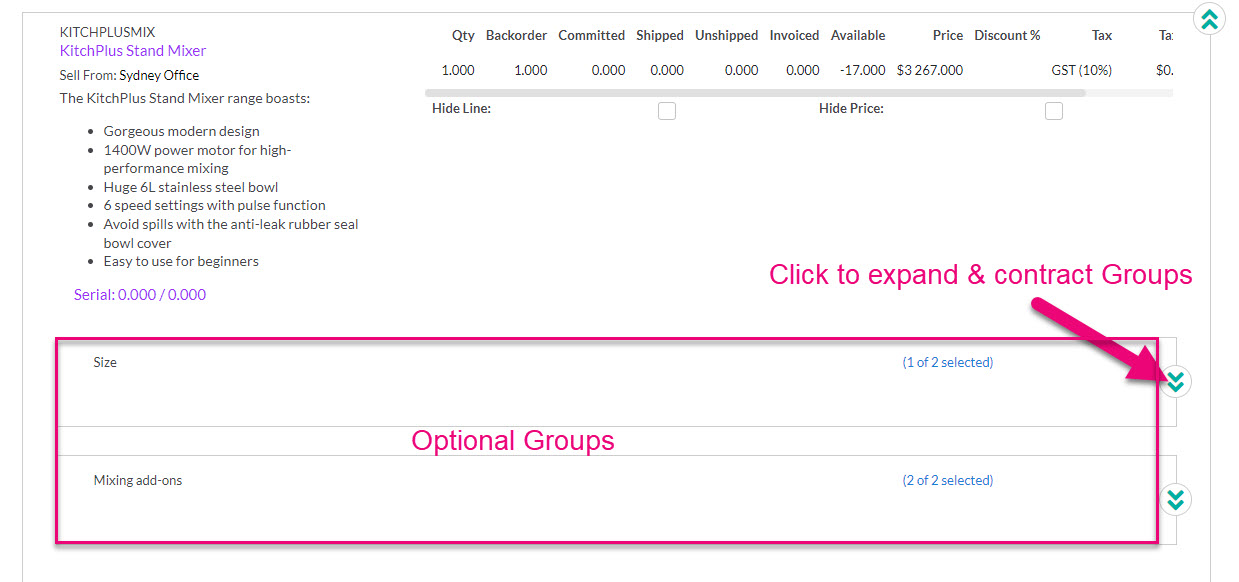The width and height of the screenshot is (1239, 582).
Task: Click the Invoiced value 0.000
Action: tap(803, 70)
